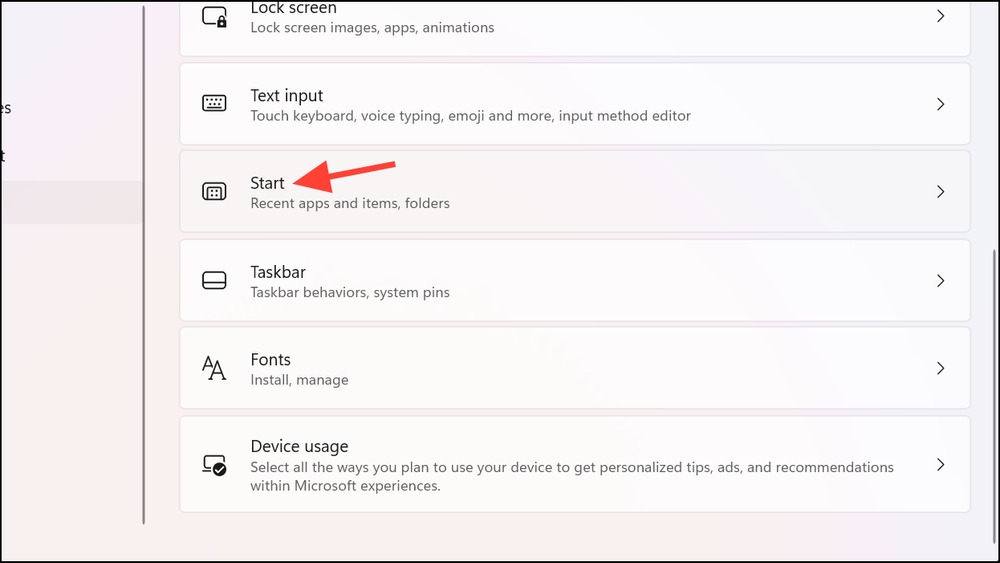The height and width of the screenshot is (563, 1000).
Task: Click 'Taskbar behaviors, system pins' text
Action: [350, 293]
